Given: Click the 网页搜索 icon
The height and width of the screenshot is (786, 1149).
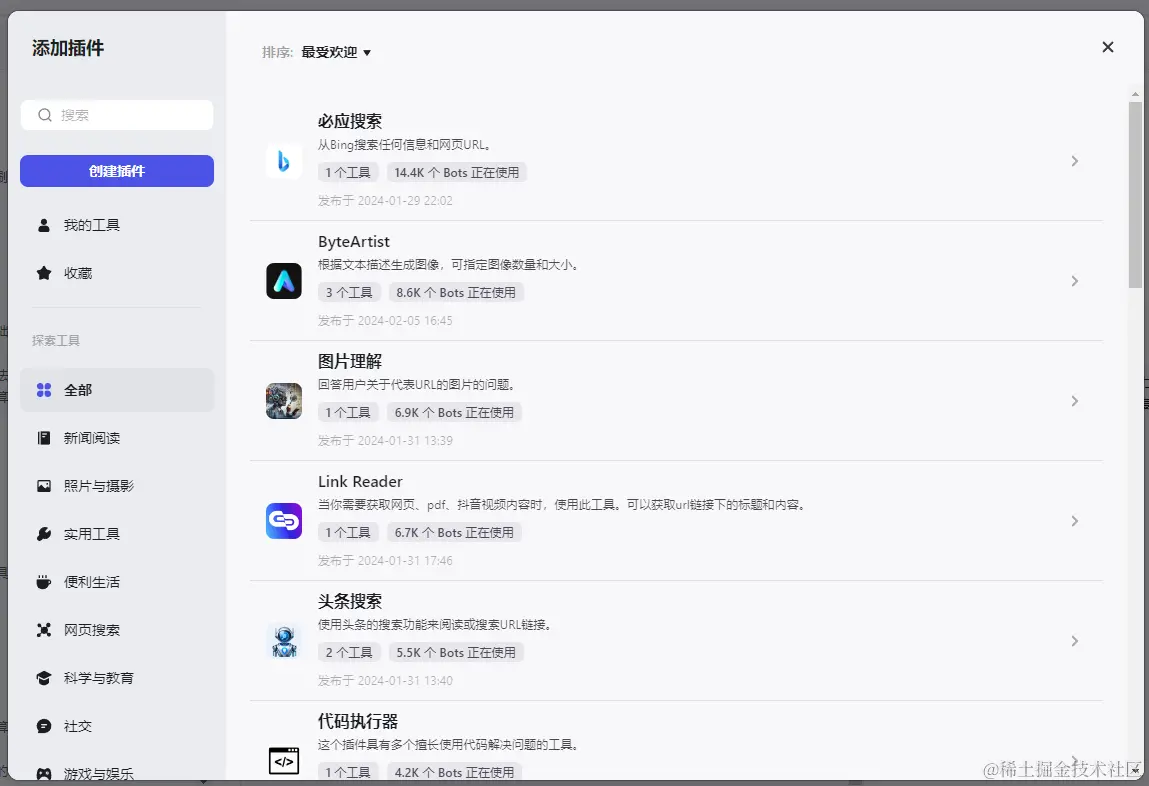Looking at the screenshot, I should pyautogui.click(x=44, y=630).
